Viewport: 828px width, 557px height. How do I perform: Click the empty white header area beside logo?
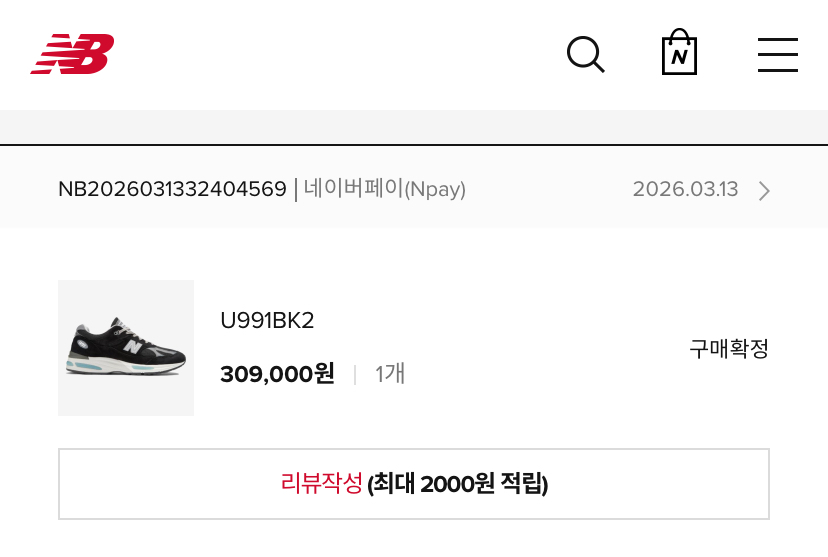(340, 54)
